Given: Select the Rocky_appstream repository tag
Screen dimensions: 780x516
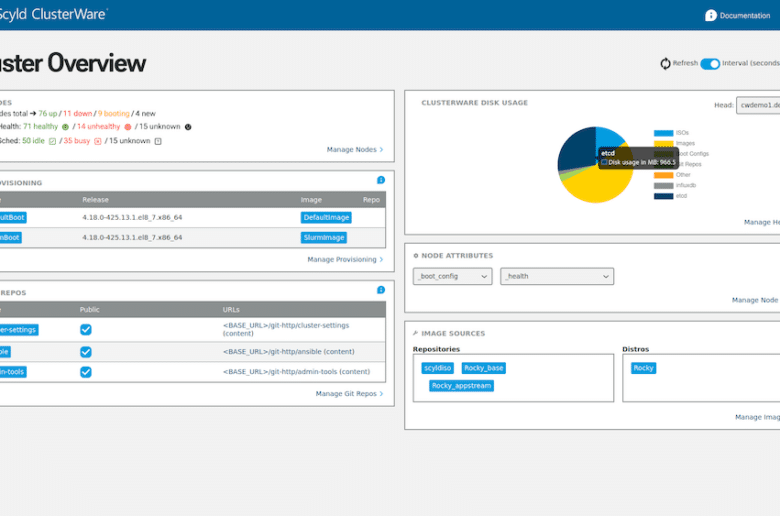Looking at the screenshot, I should 462,386.
